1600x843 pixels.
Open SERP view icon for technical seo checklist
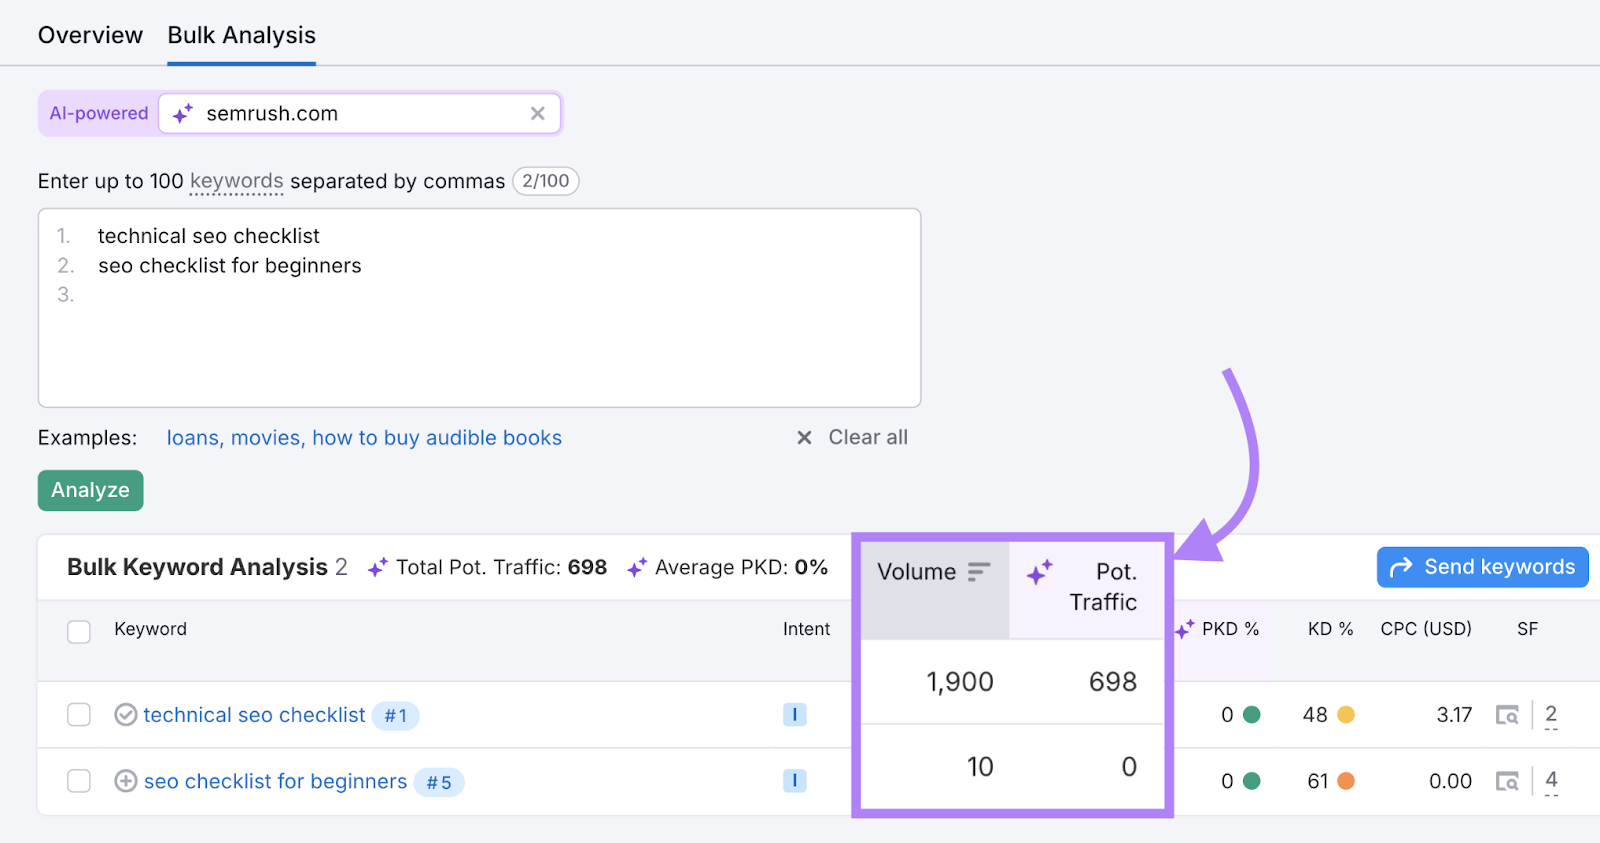coord(1507,715)
